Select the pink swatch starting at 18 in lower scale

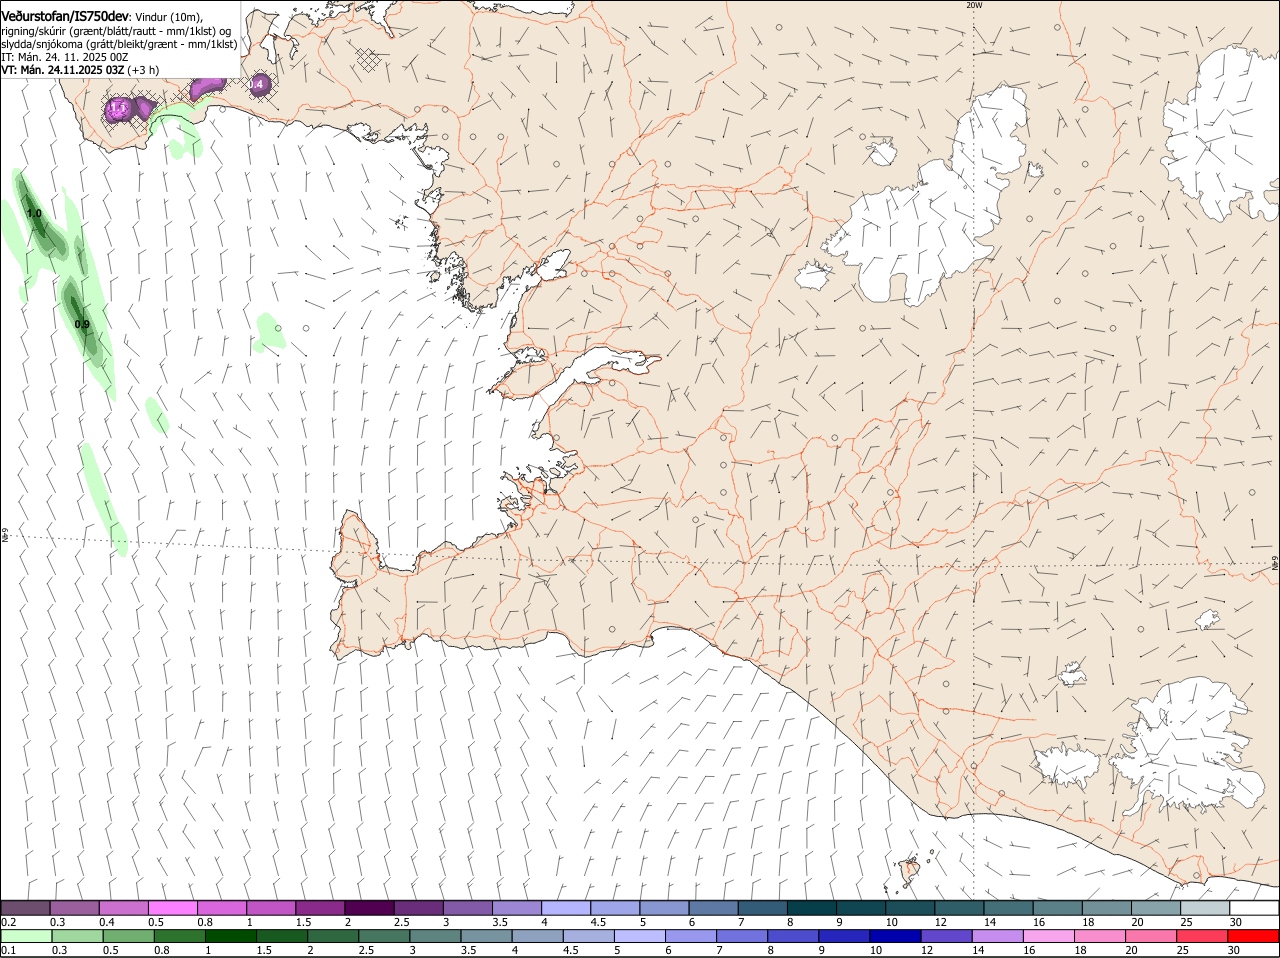tap(1100, 936)
